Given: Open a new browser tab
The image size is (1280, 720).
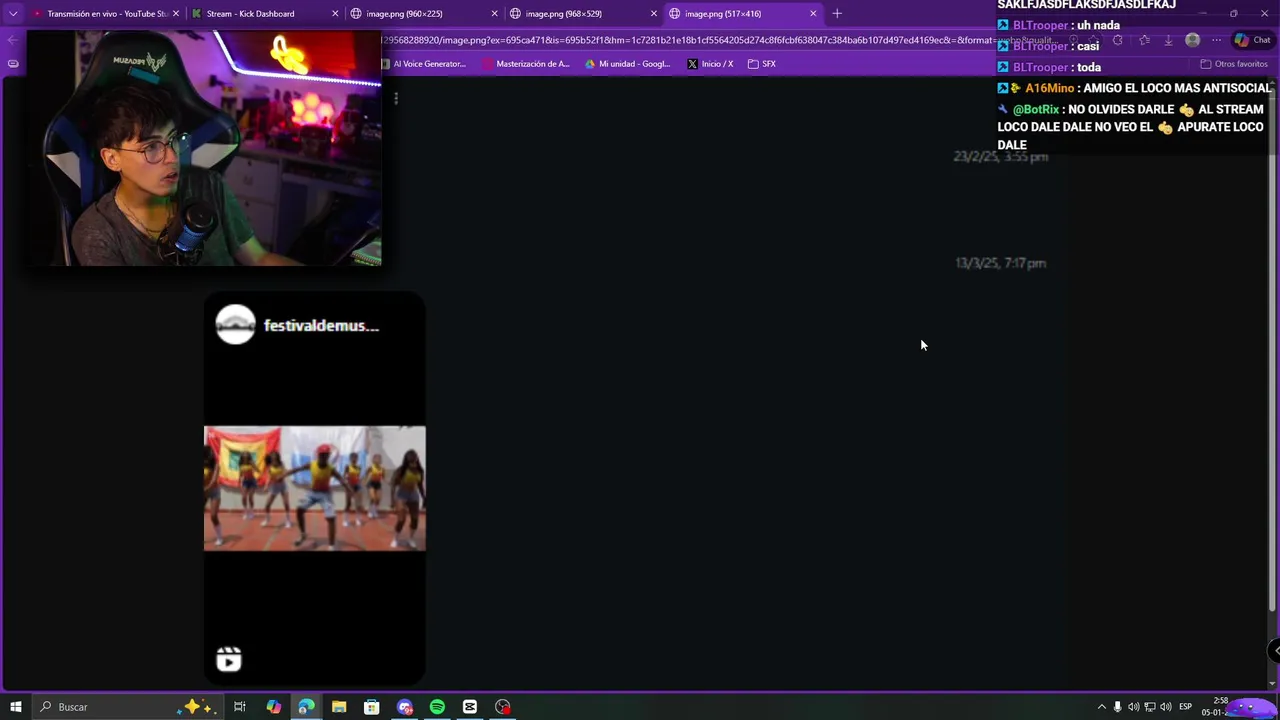Looking at the screenshot, I should 837,14.
